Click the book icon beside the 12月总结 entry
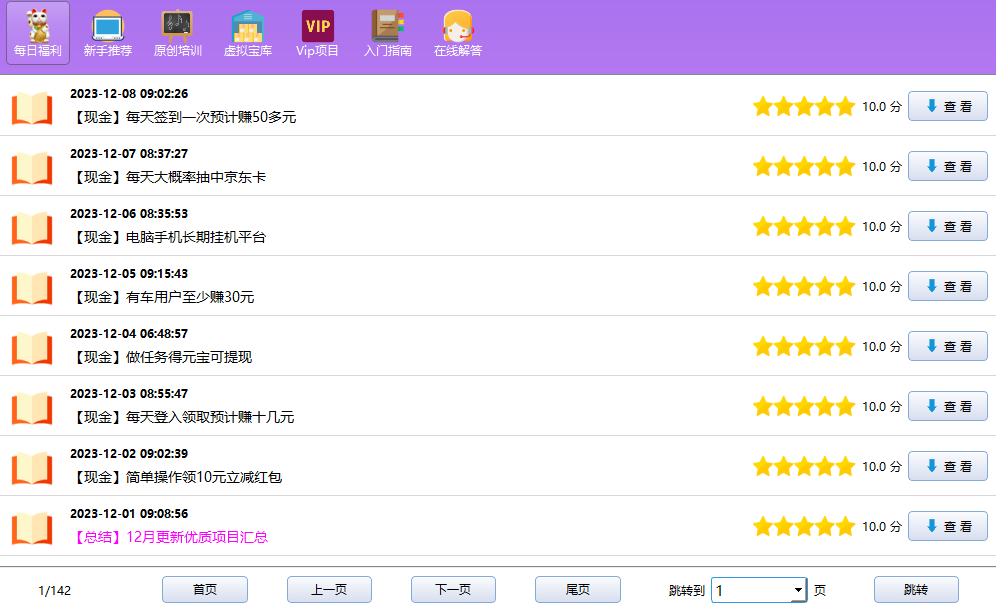The image size is (996, 606). click(x=32, y=527)
